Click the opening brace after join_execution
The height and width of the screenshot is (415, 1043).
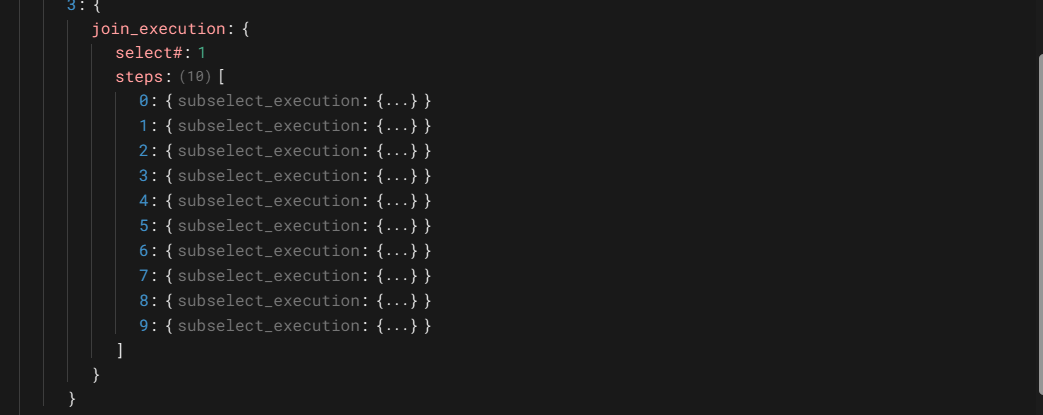(245, 29)
